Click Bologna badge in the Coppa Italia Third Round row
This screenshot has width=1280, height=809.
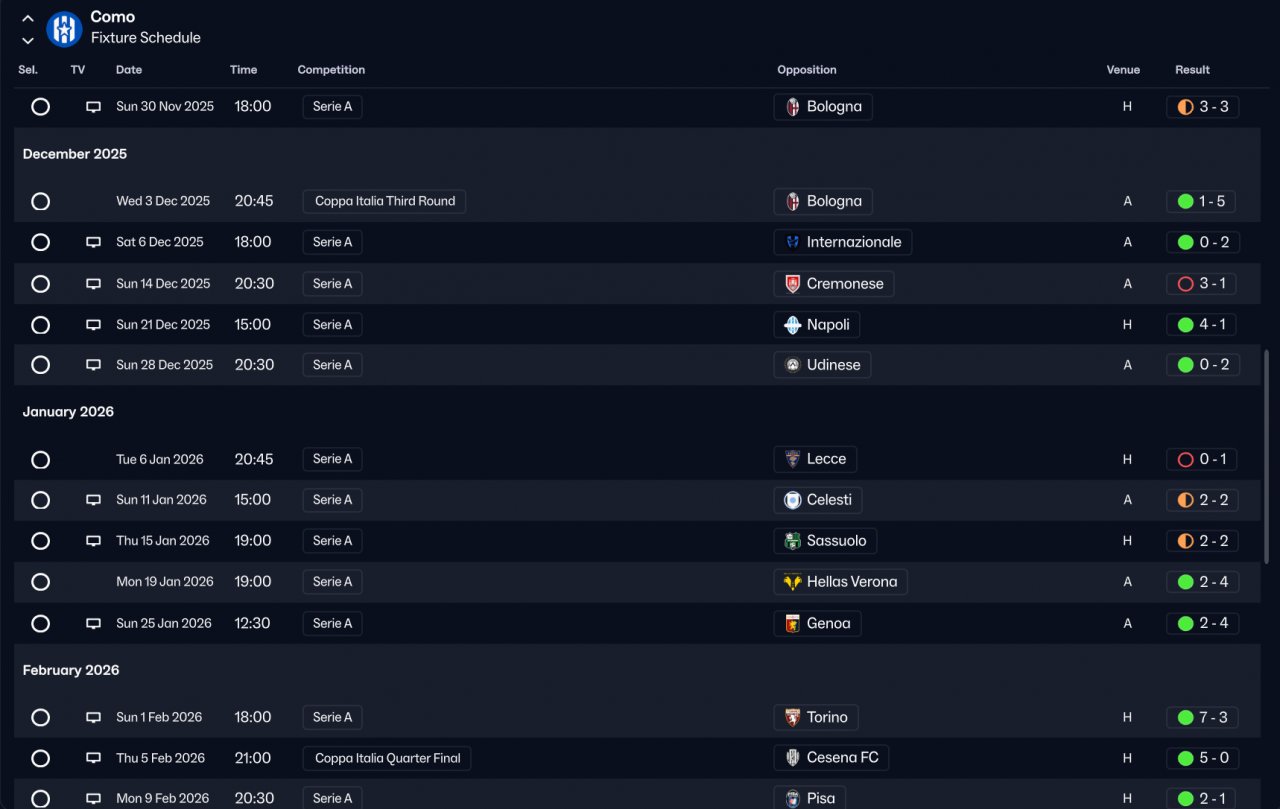pos(793,201)
